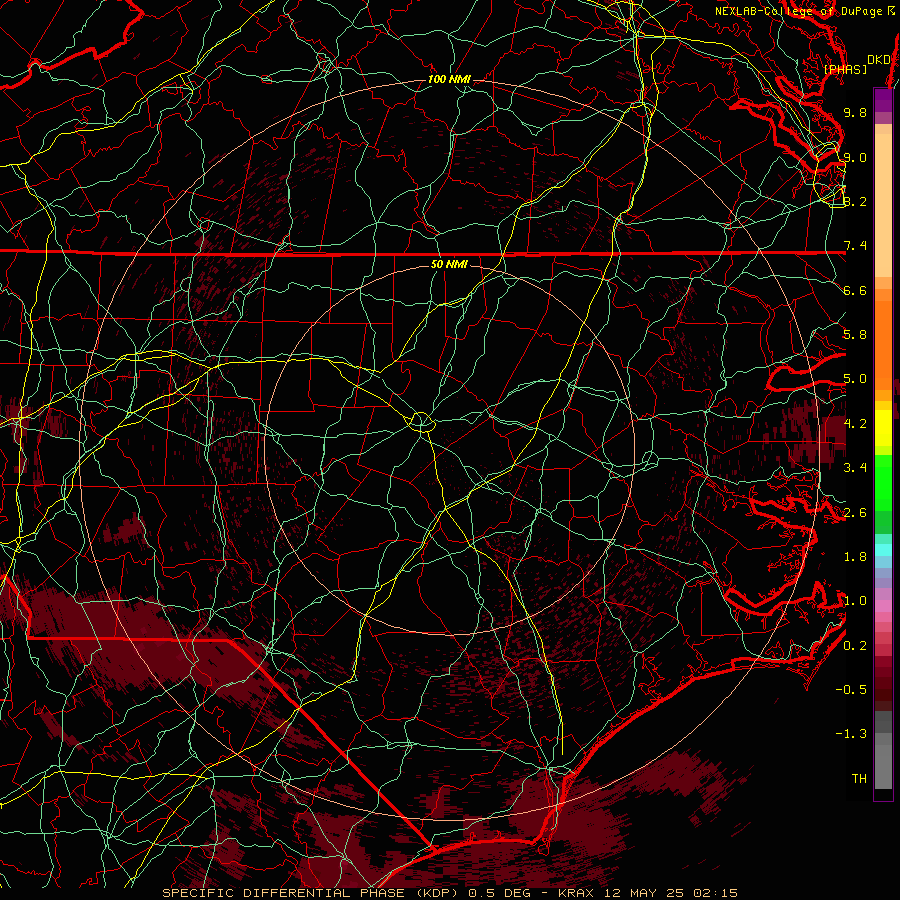Click the 50 NMI range ring label
The image size is (900, 900).
point(449,264)
